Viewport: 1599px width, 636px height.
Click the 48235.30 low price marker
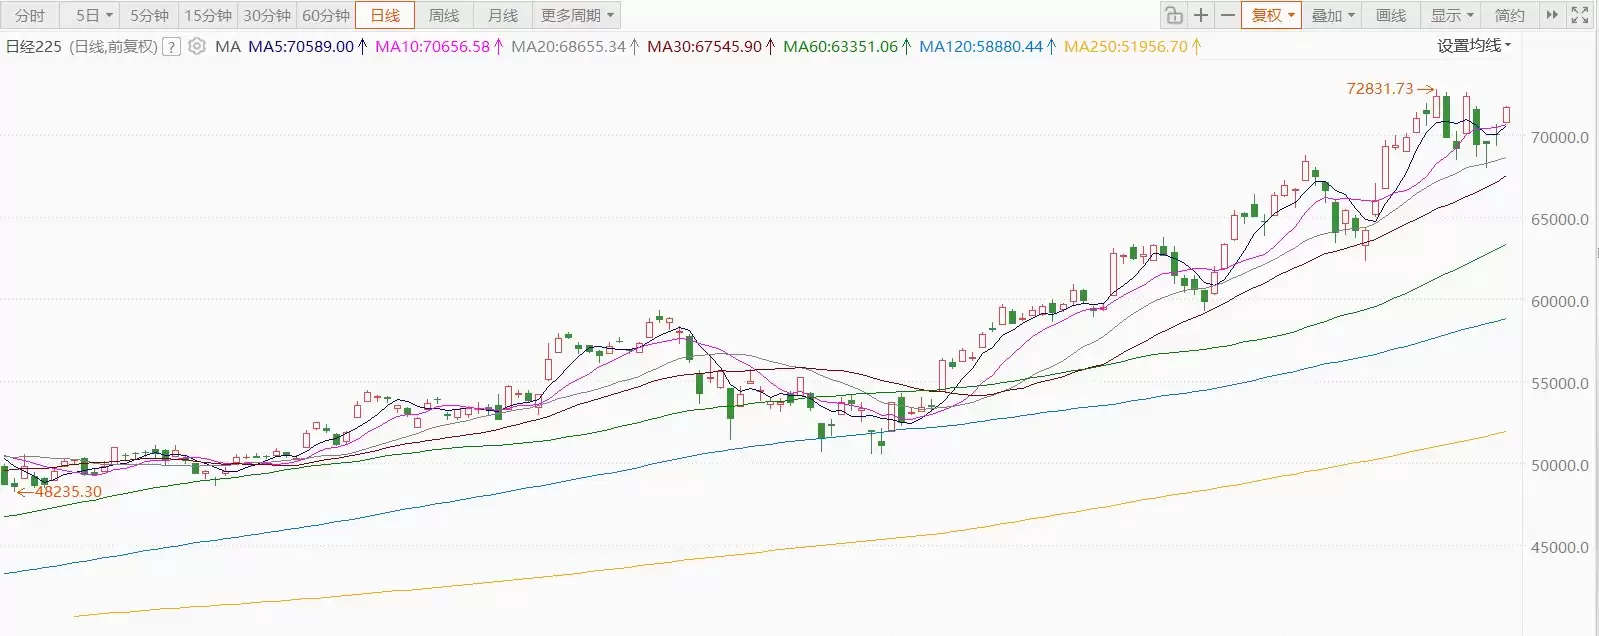pyautogui.click(x=68, y=491)
